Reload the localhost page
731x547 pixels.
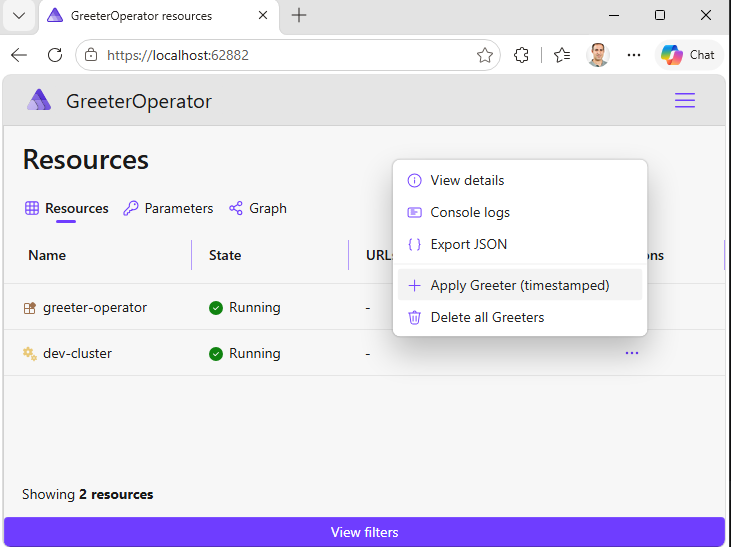click(x=55, y=55)
